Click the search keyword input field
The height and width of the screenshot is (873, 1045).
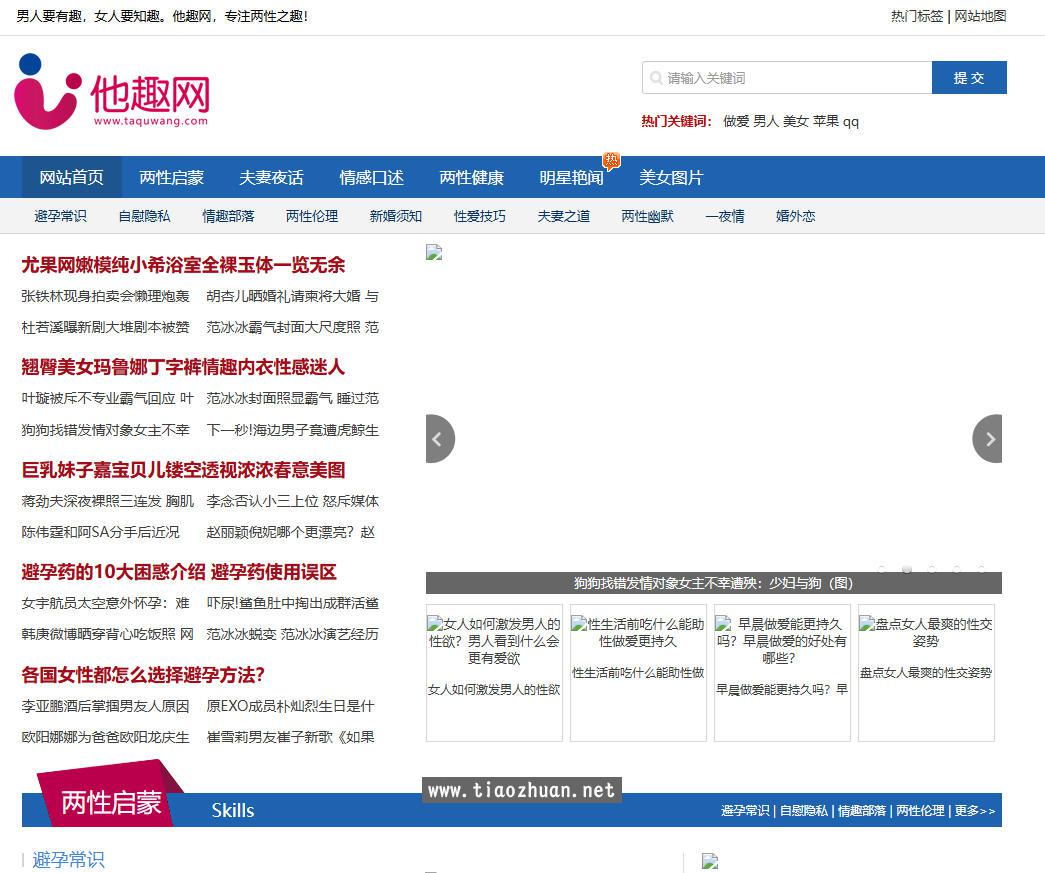point(790,77)
